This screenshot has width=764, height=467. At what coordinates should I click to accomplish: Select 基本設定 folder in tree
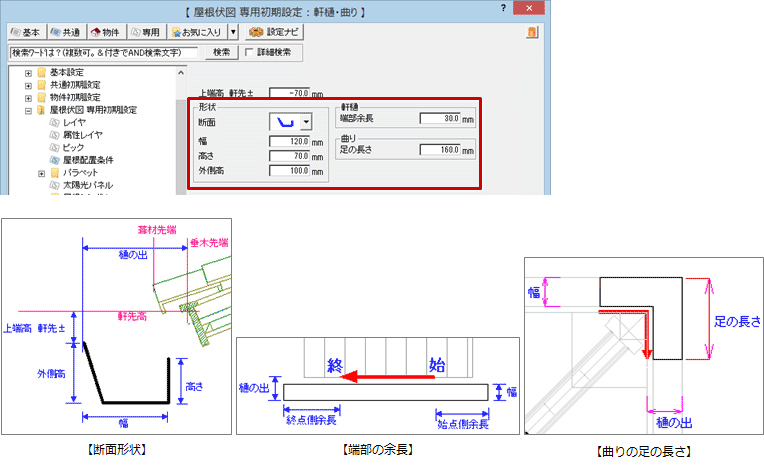coord(67,73)
